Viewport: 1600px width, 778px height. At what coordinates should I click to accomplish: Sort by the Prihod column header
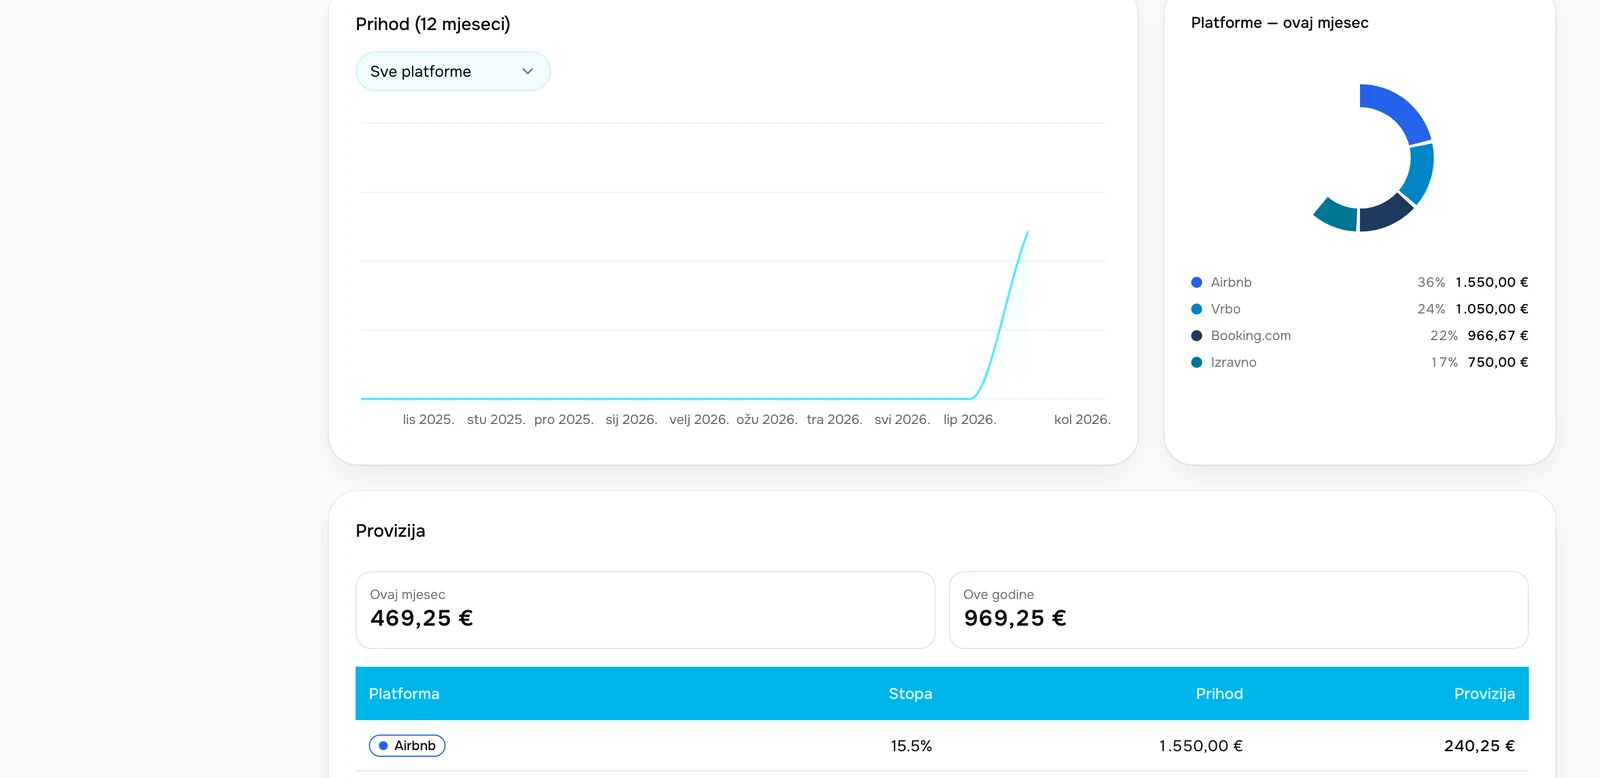tap(1219, 694)
